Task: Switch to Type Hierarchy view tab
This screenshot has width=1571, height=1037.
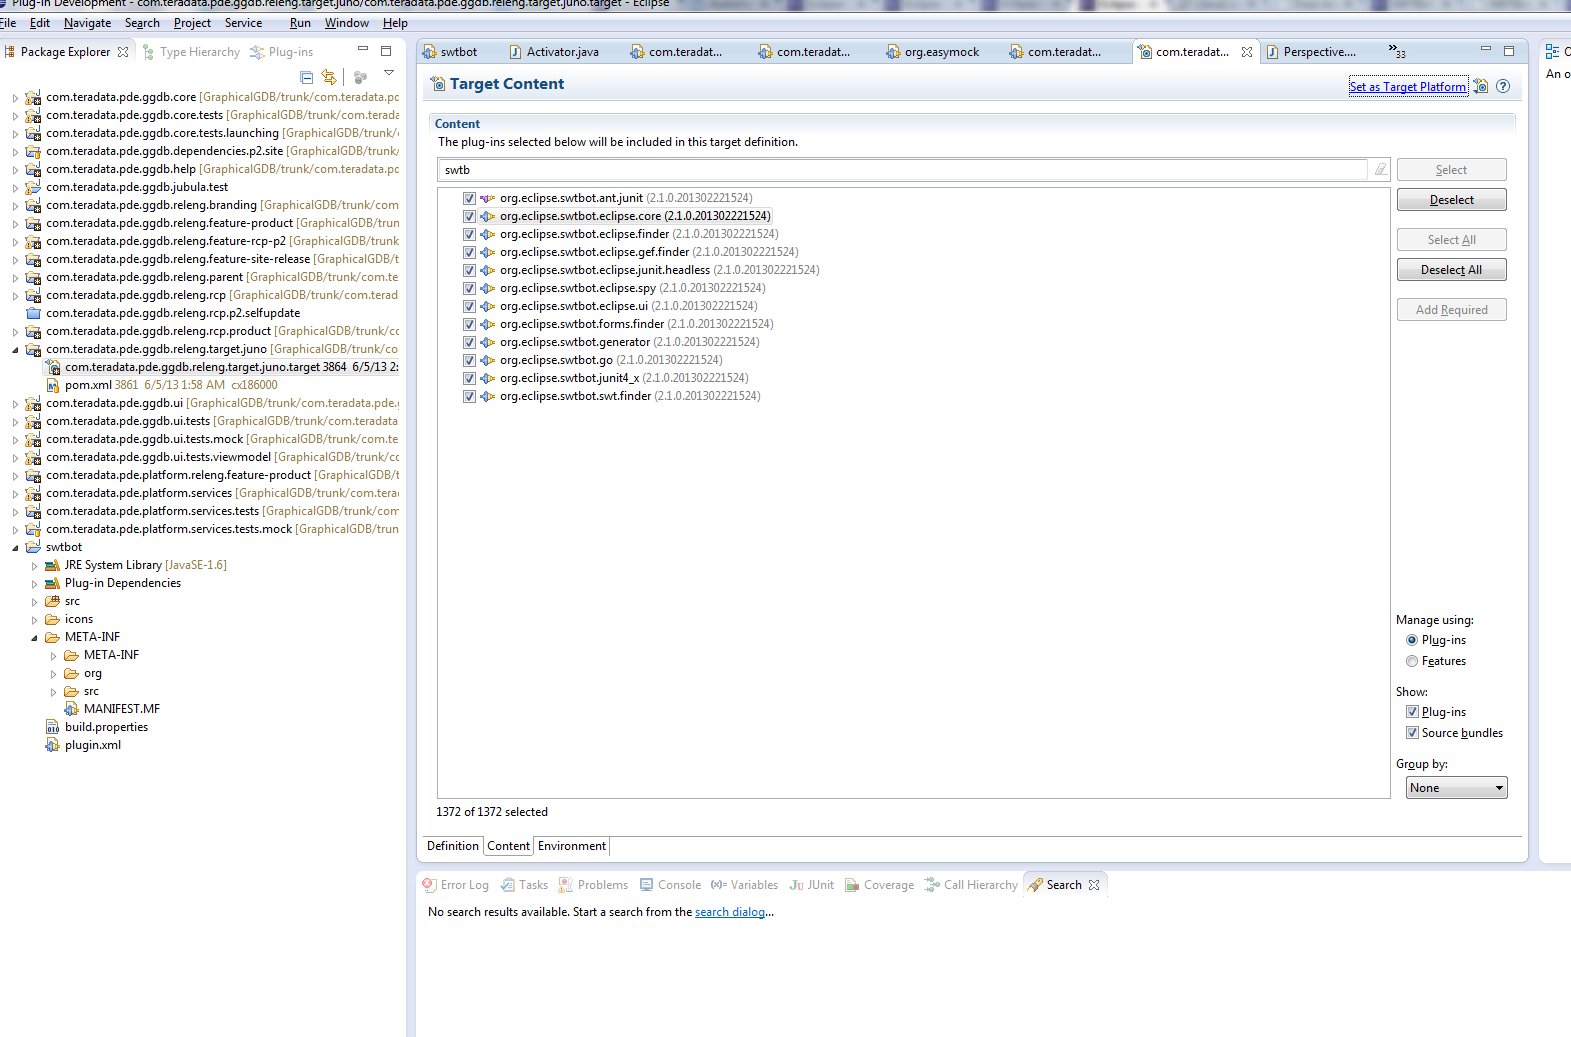Action: tap(191, 52)
